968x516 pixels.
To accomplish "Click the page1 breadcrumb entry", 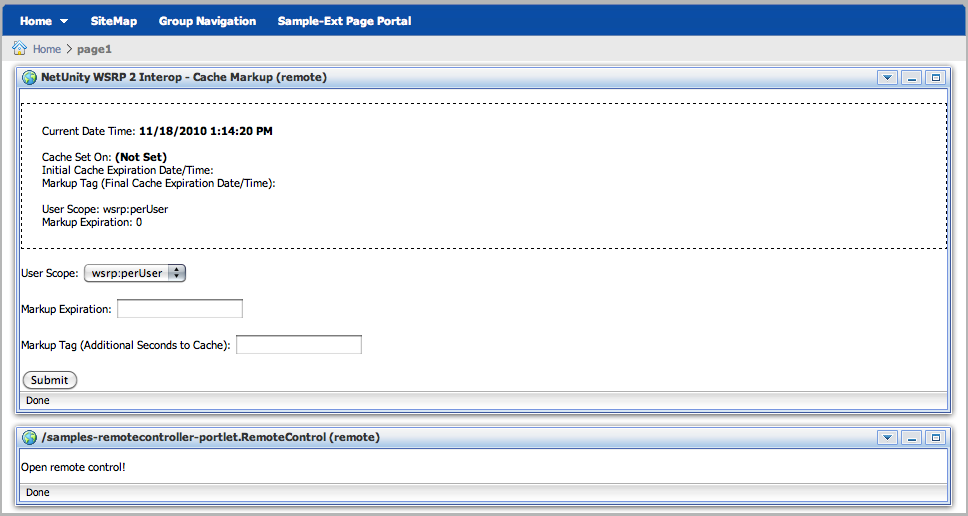I will 94,49.
